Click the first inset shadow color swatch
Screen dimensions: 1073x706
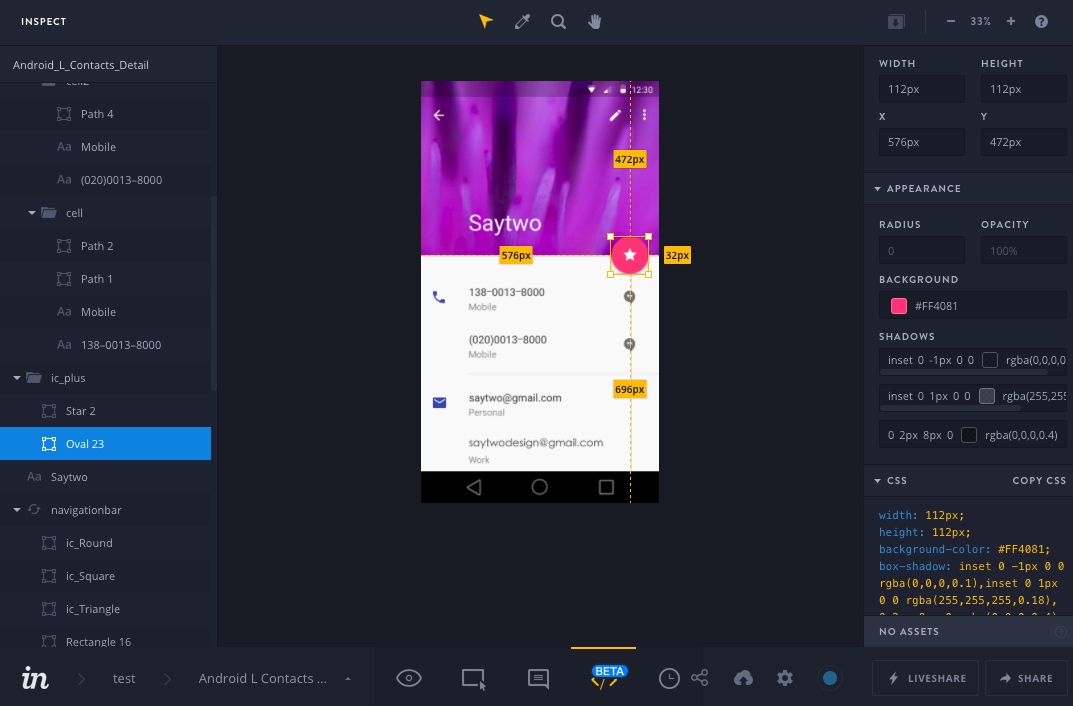click(x=990, y=360)
